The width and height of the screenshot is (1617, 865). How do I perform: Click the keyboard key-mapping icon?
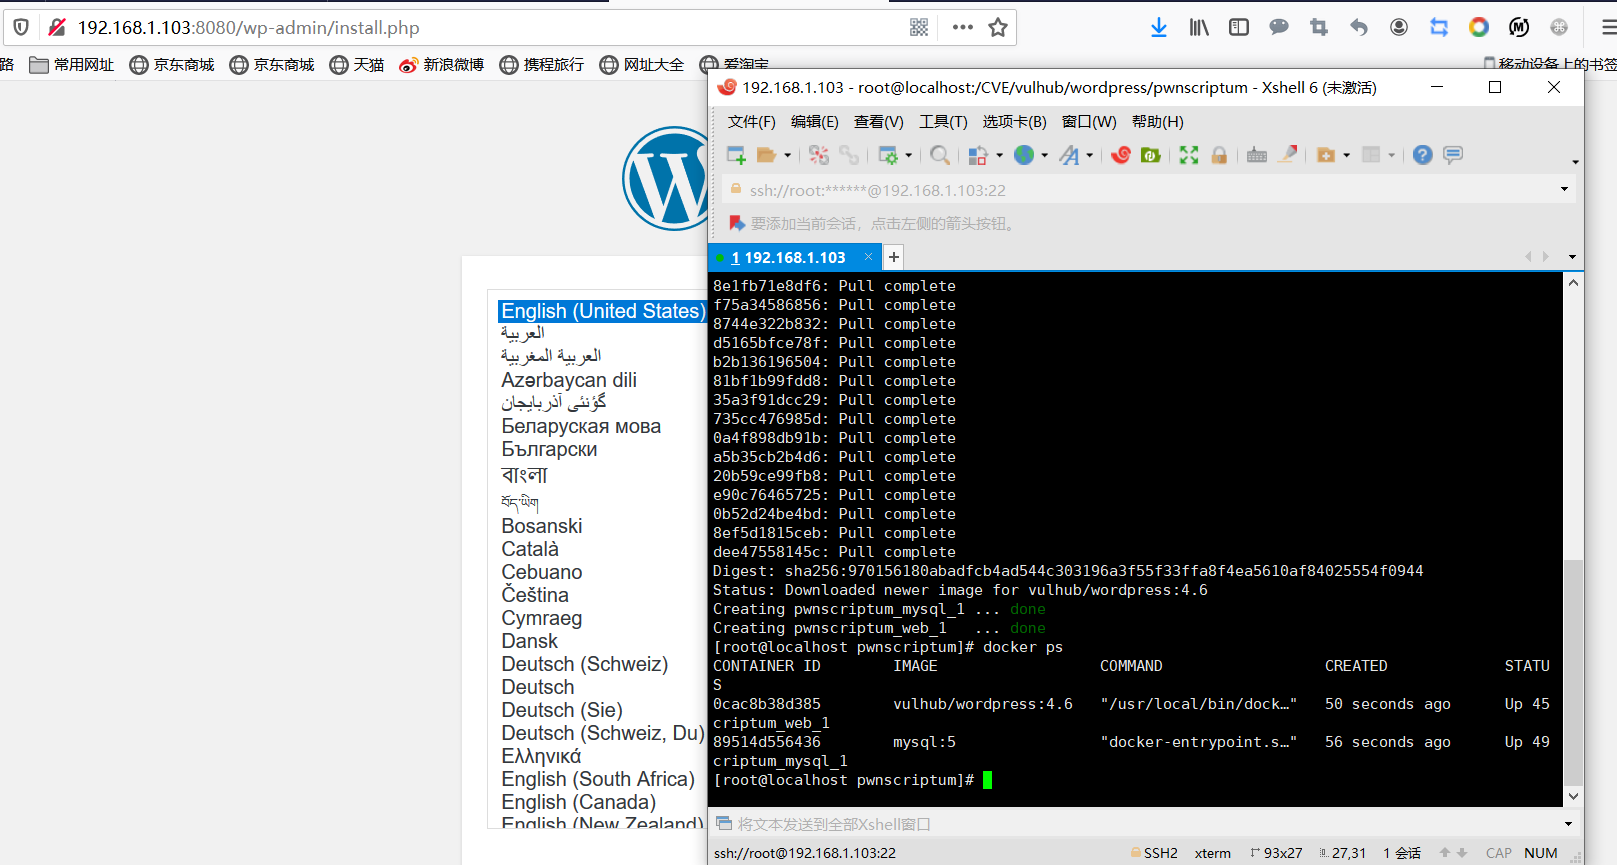[x=1257, y=155]
